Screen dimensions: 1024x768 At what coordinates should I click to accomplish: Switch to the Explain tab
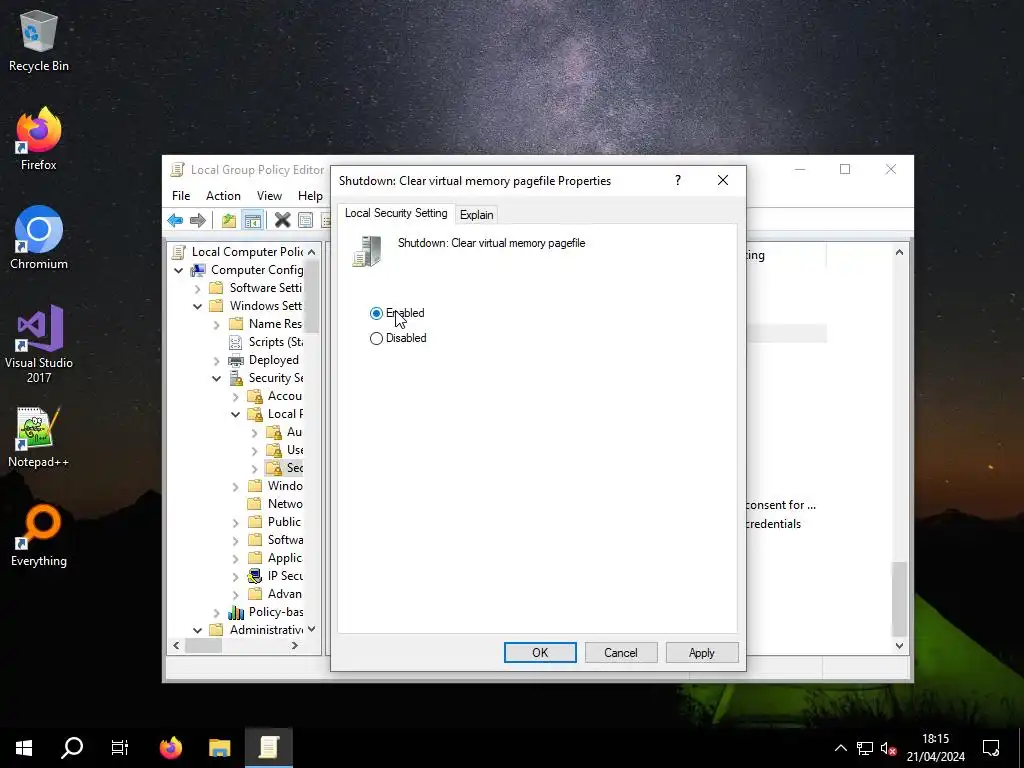(x=476, y=214)
